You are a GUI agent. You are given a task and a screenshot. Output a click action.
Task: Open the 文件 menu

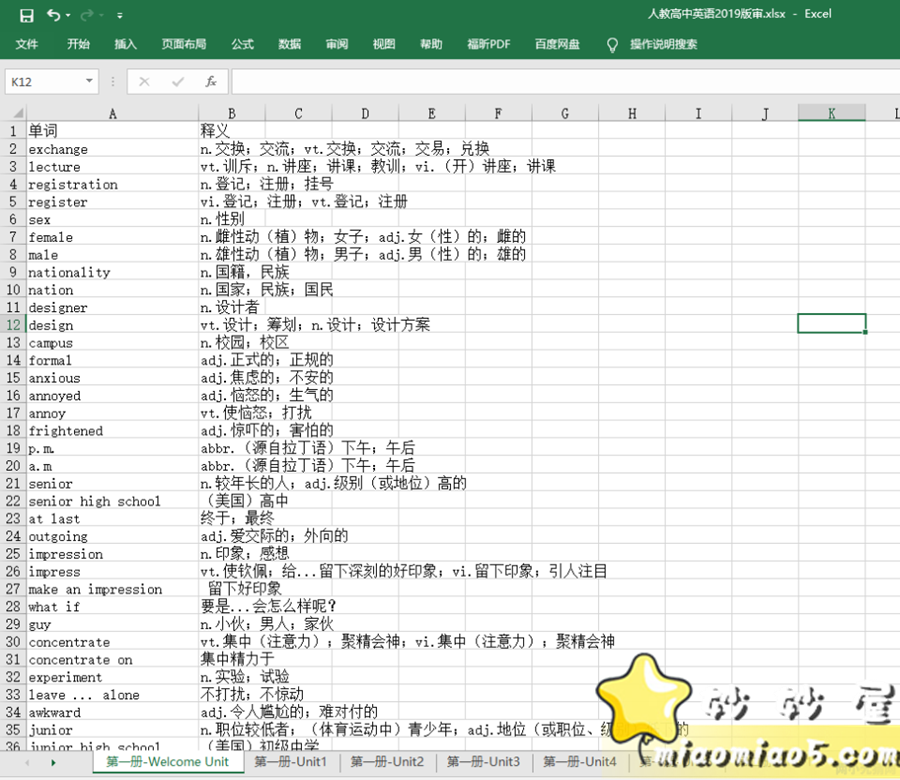tap(28, 44)
